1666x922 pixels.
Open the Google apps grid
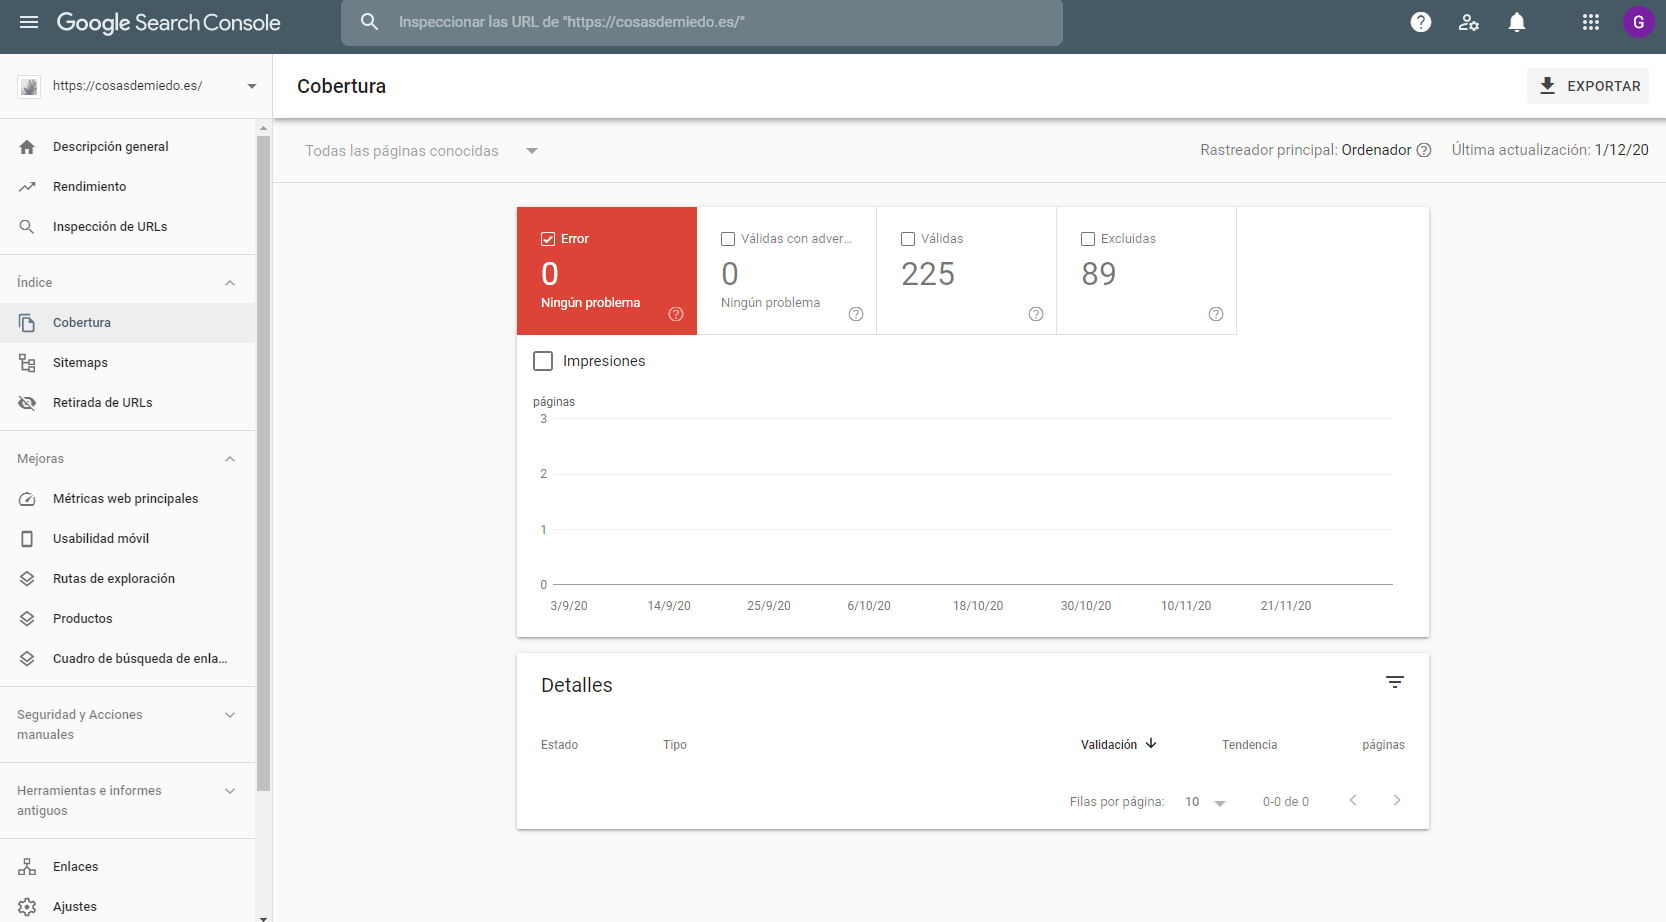point(1590,22)
